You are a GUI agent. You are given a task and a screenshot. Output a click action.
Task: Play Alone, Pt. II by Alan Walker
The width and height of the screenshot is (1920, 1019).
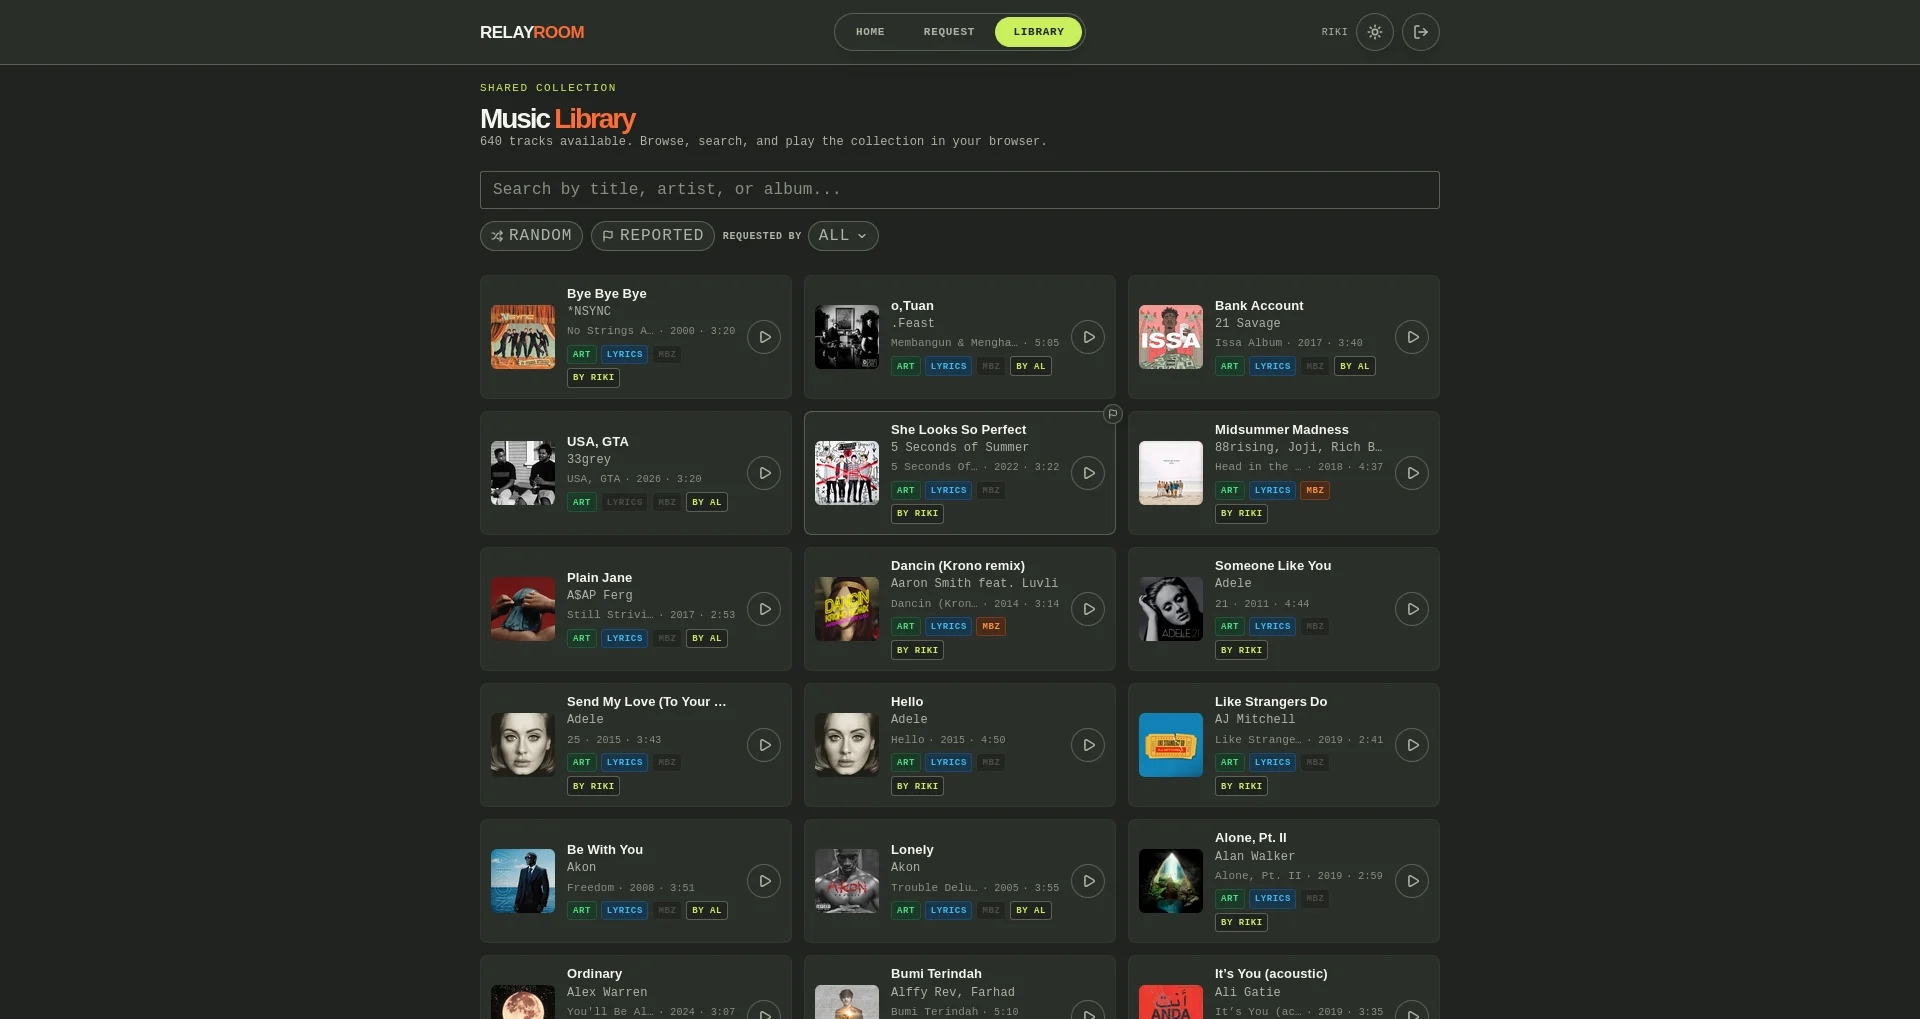(1412, 881)
